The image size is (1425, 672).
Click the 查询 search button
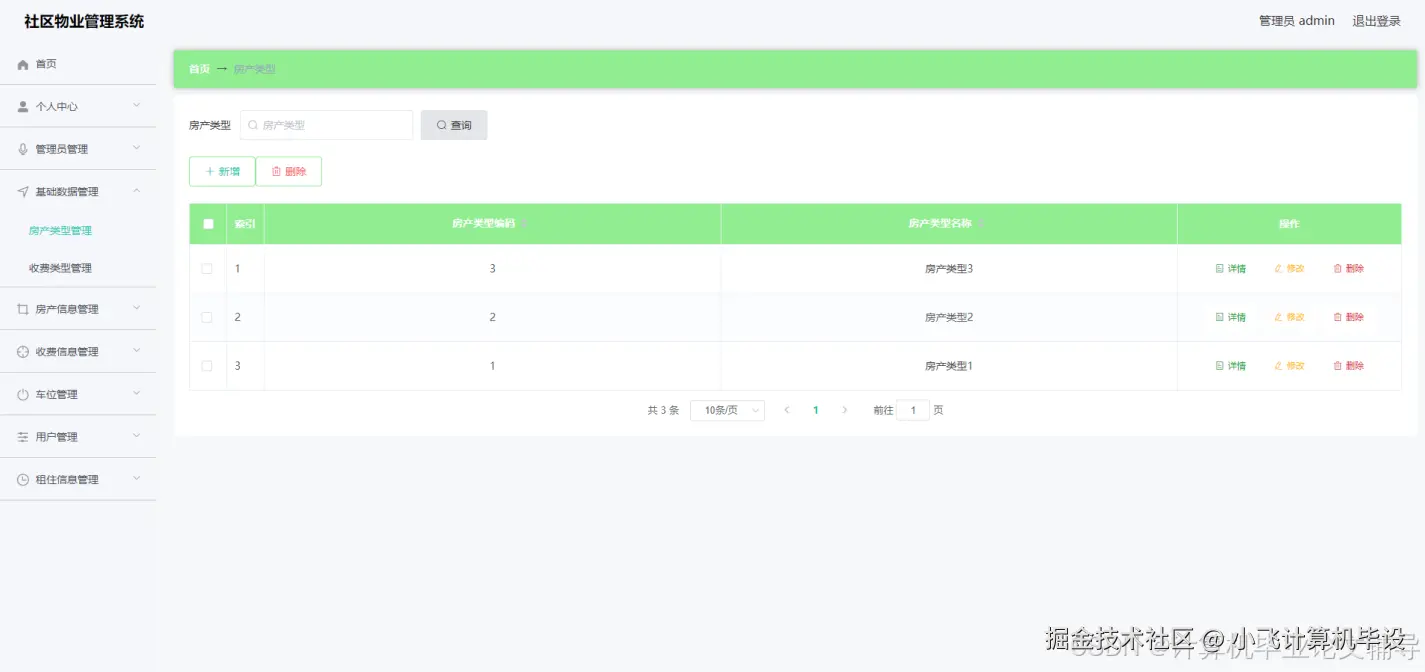click(x=454, y=125)
